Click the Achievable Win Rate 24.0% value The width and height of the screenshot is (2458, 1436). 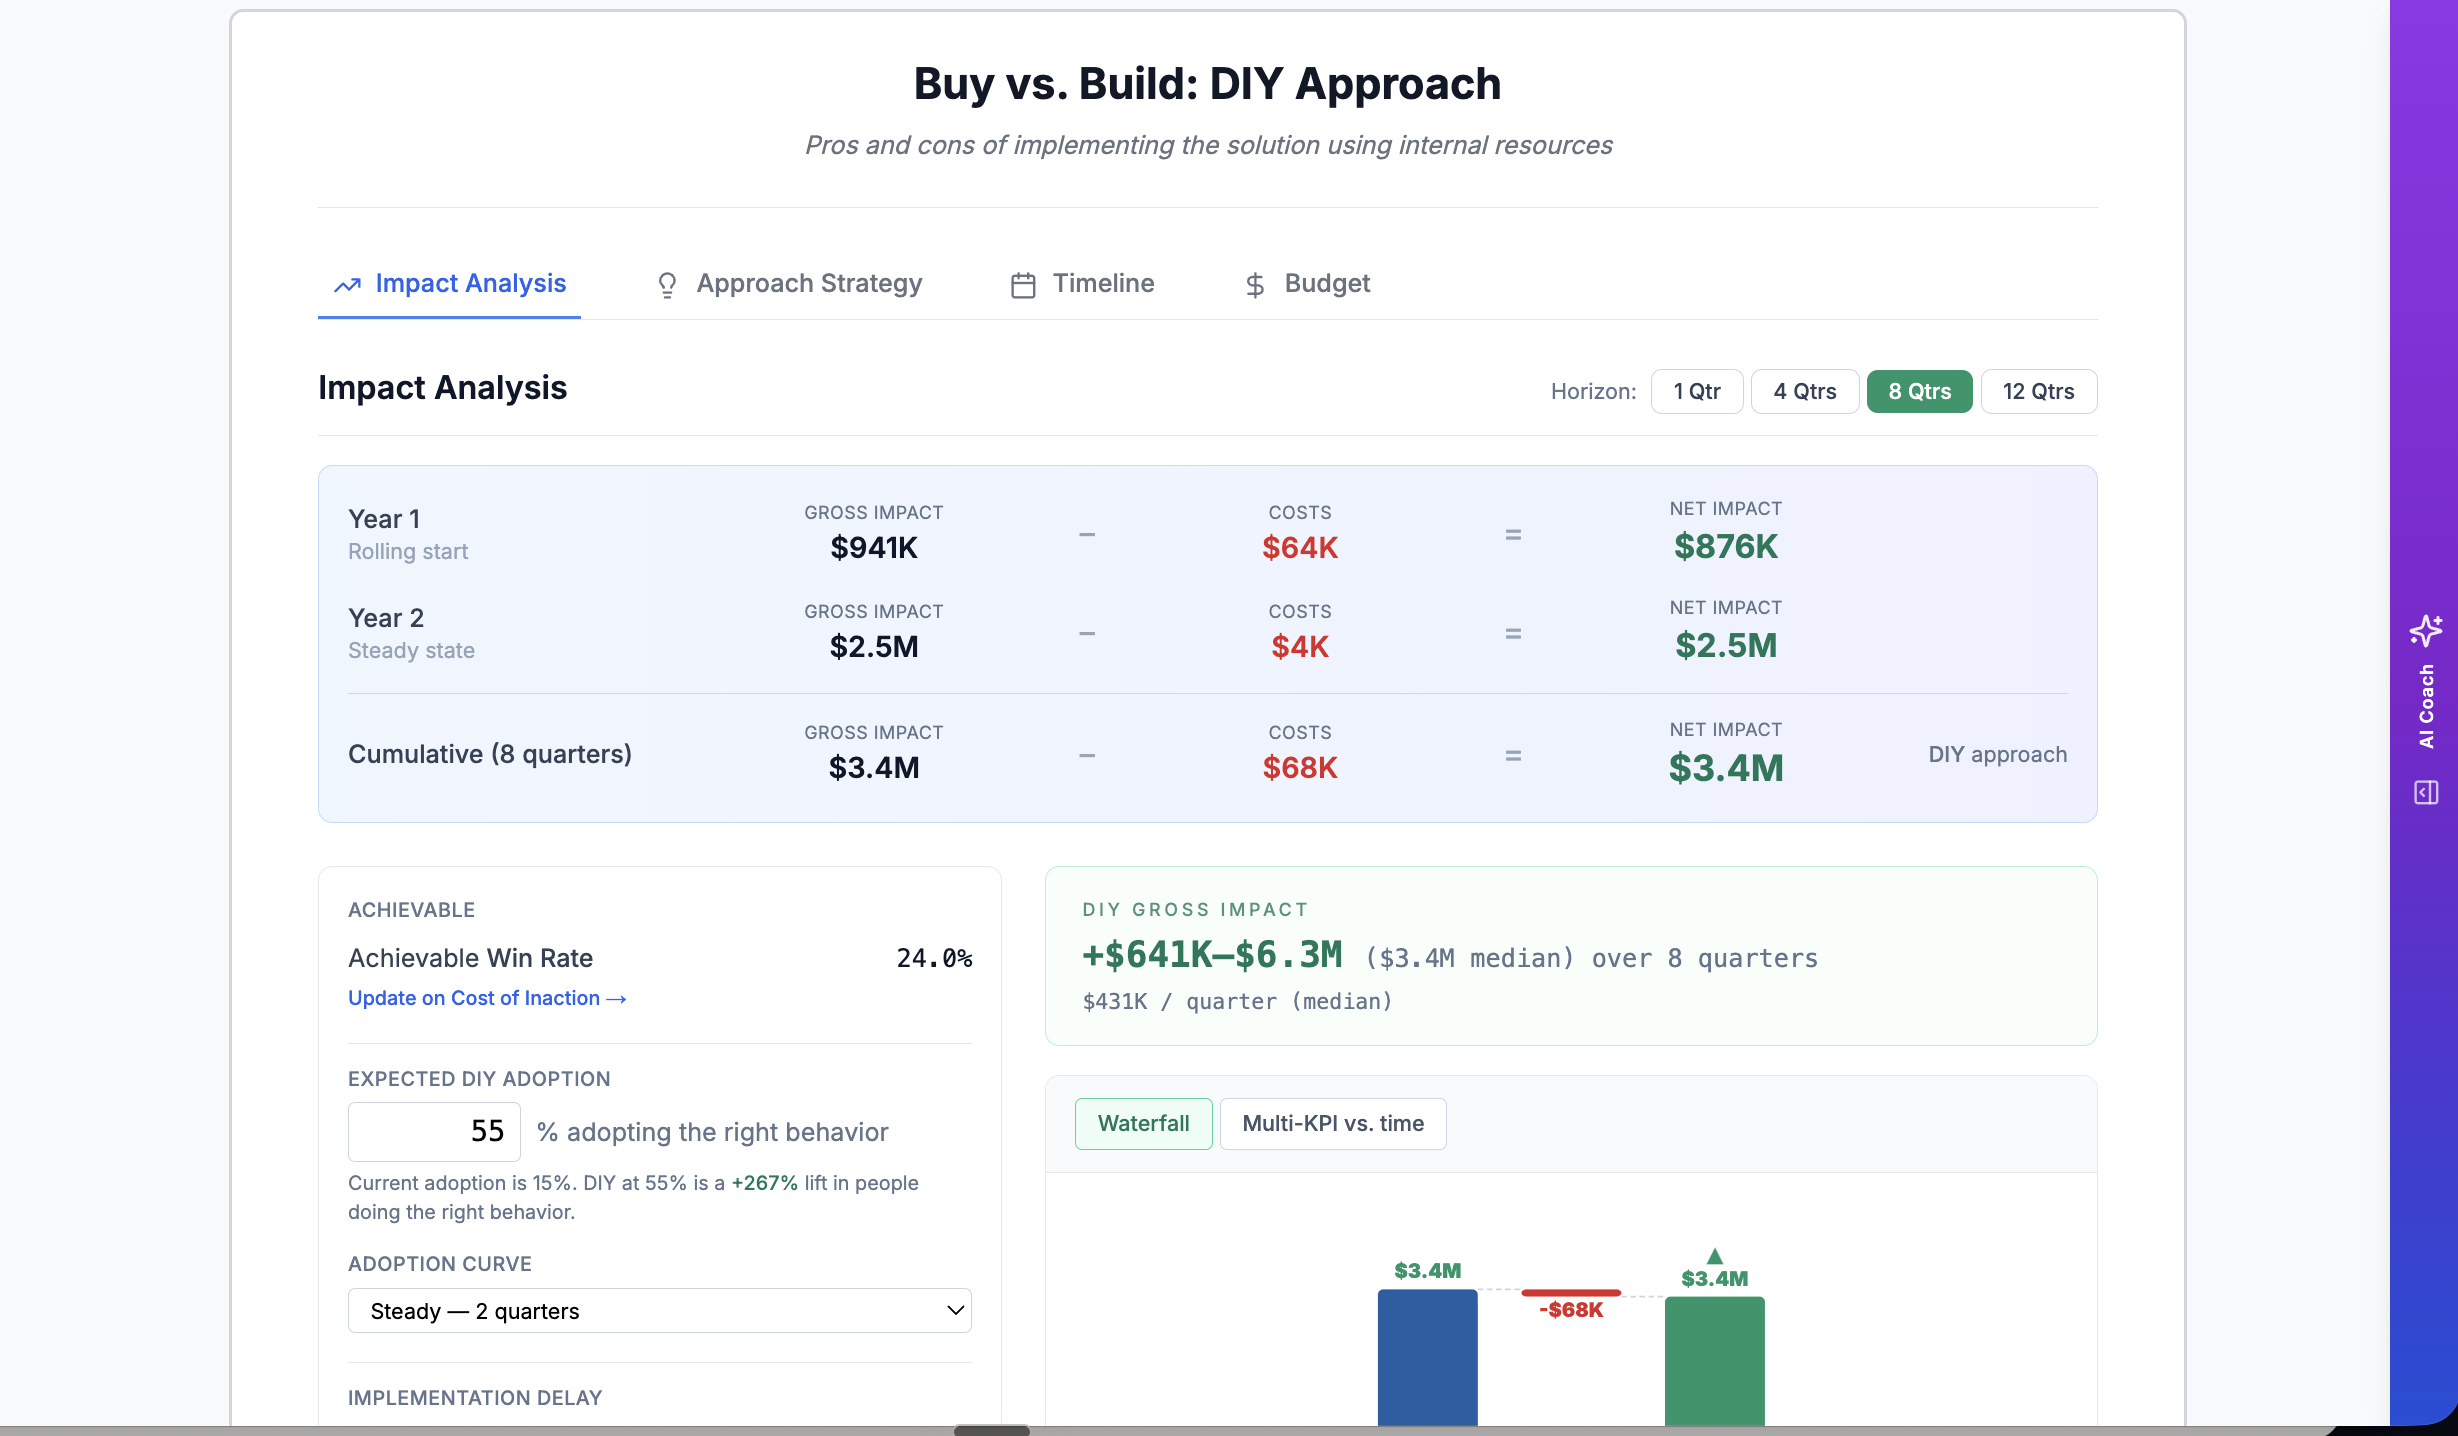pos(934,958)
